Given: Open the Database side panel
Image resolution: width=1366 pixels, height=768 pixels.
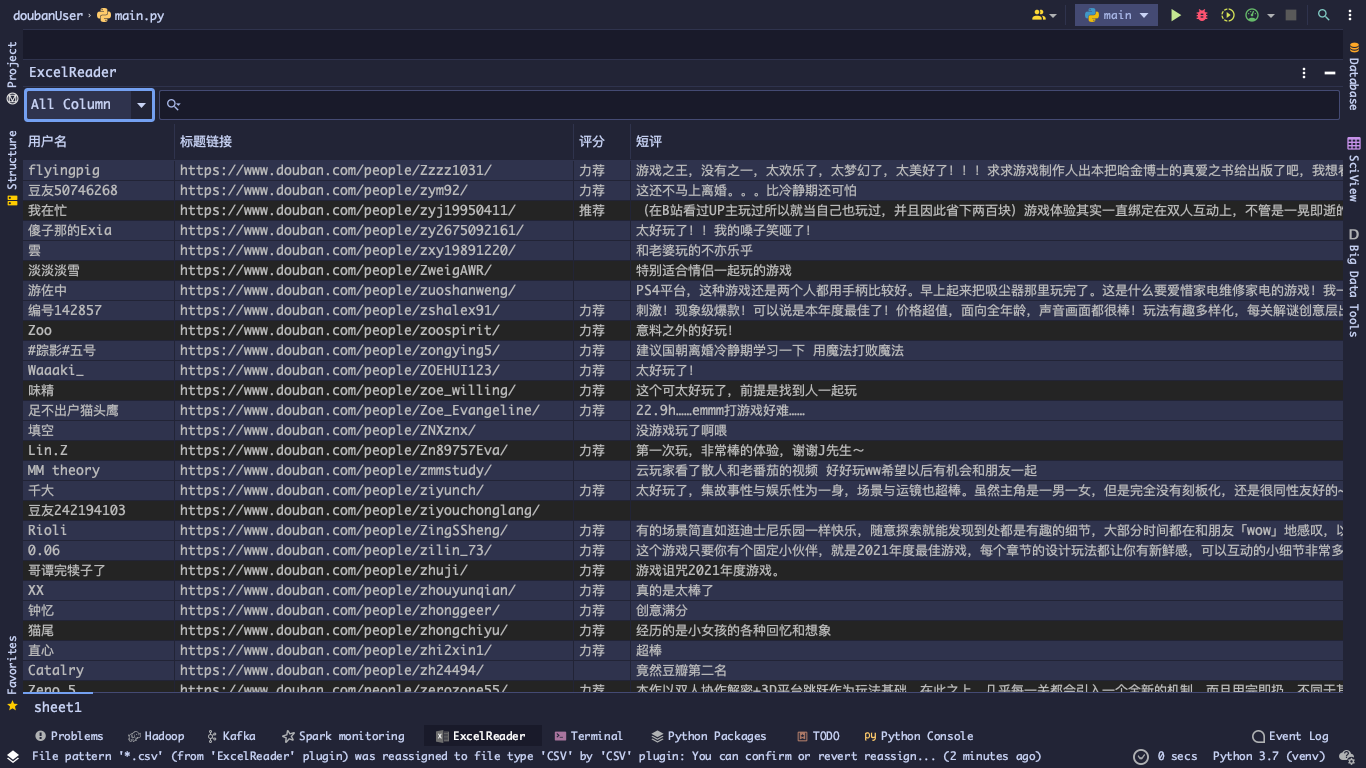Looking at the screenshot, I should (x=1354, y=75).
